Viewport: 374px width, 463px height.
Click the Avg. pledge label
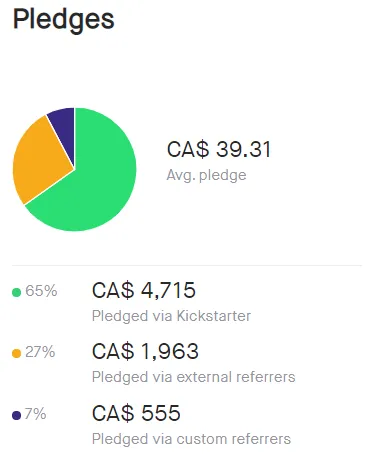pyautogui.click(x=206, y=175)
